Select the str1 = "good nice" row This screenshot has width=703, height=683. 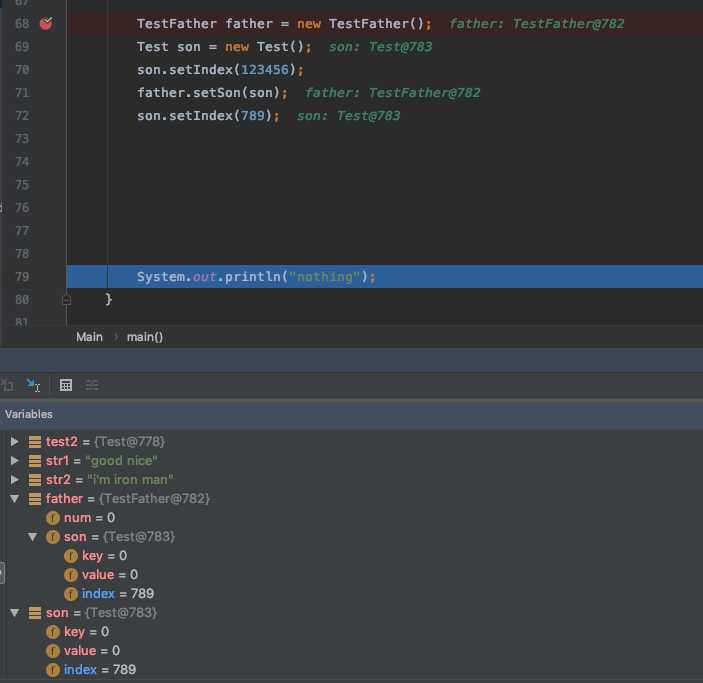(352, 461)
